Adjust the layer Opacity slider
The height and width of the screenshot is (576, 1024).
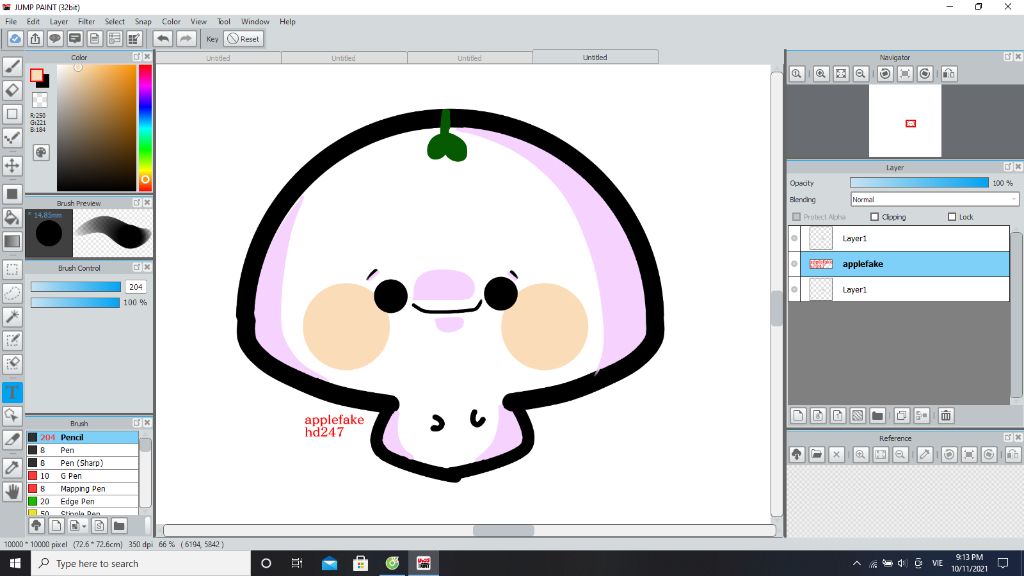920,183
